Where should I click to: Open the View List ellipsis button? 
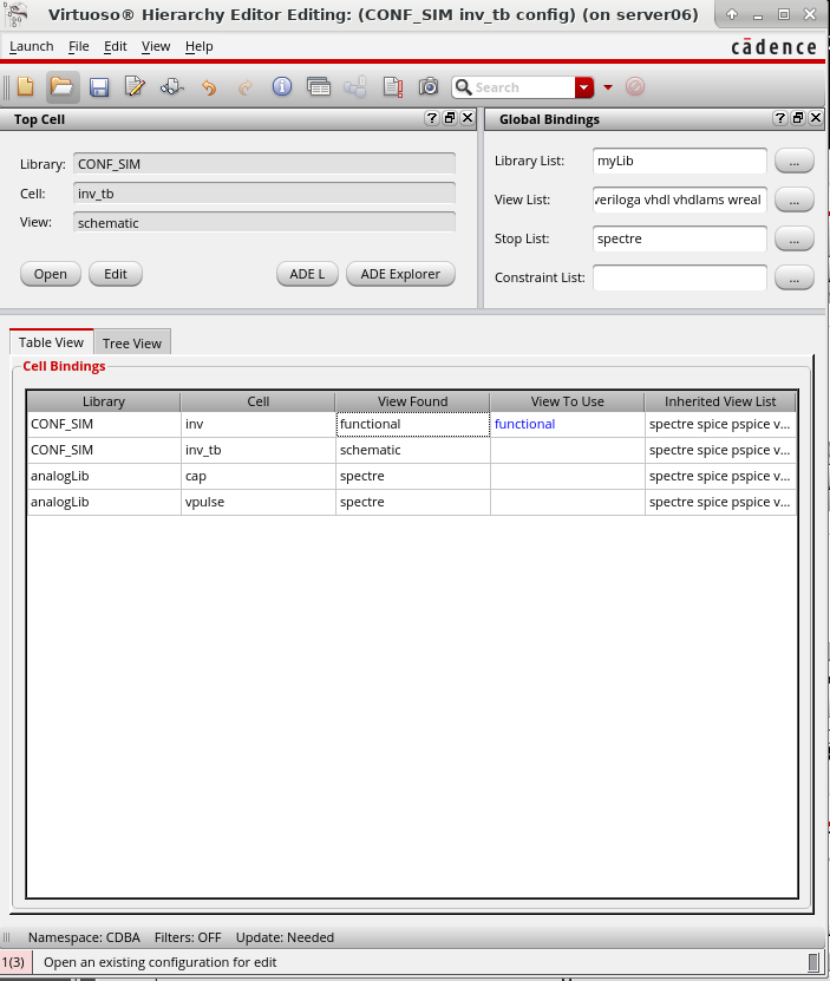coord(794,200)
